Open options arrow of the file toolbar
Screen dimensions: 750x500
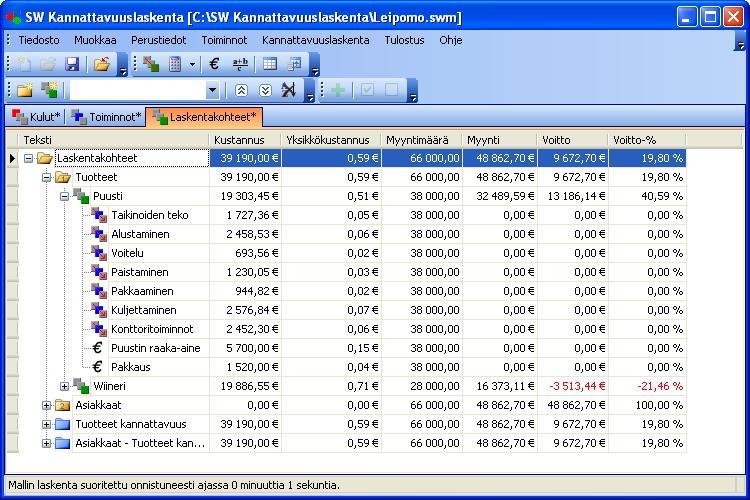122,65
